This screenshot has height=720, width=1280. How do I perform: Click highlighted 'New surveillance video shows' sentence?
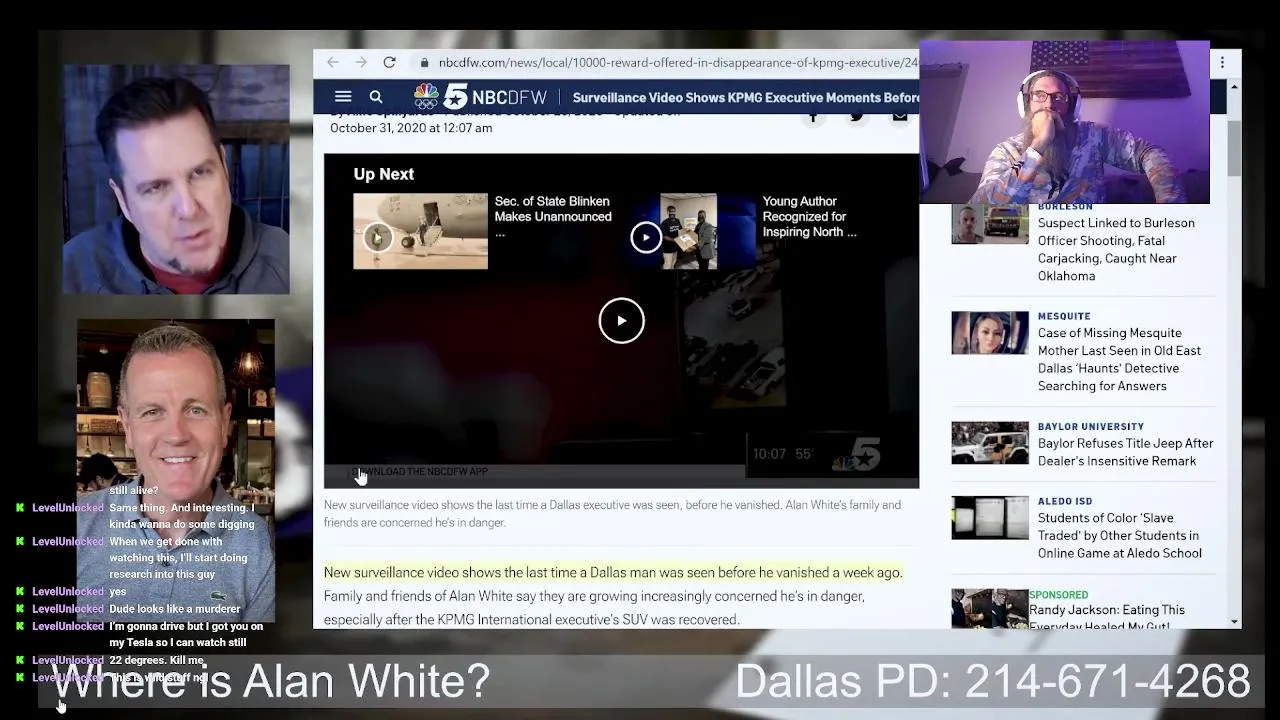tap(613, 572)
